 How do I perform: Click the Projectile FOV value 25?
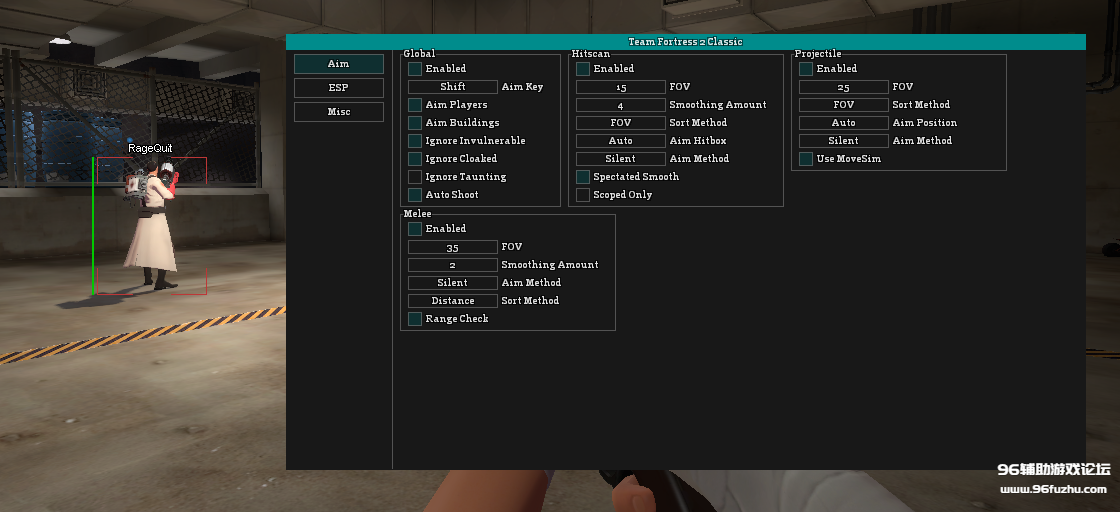click(844, 87)
